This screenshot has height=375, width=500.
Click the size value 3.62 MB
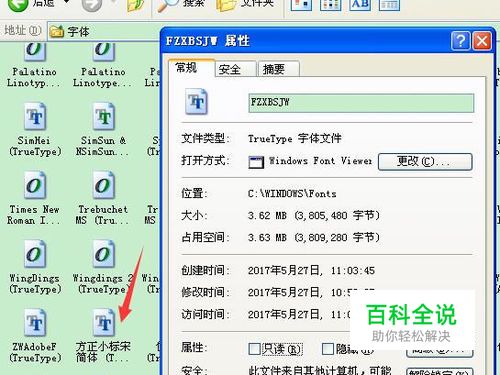tap(314, 216)
